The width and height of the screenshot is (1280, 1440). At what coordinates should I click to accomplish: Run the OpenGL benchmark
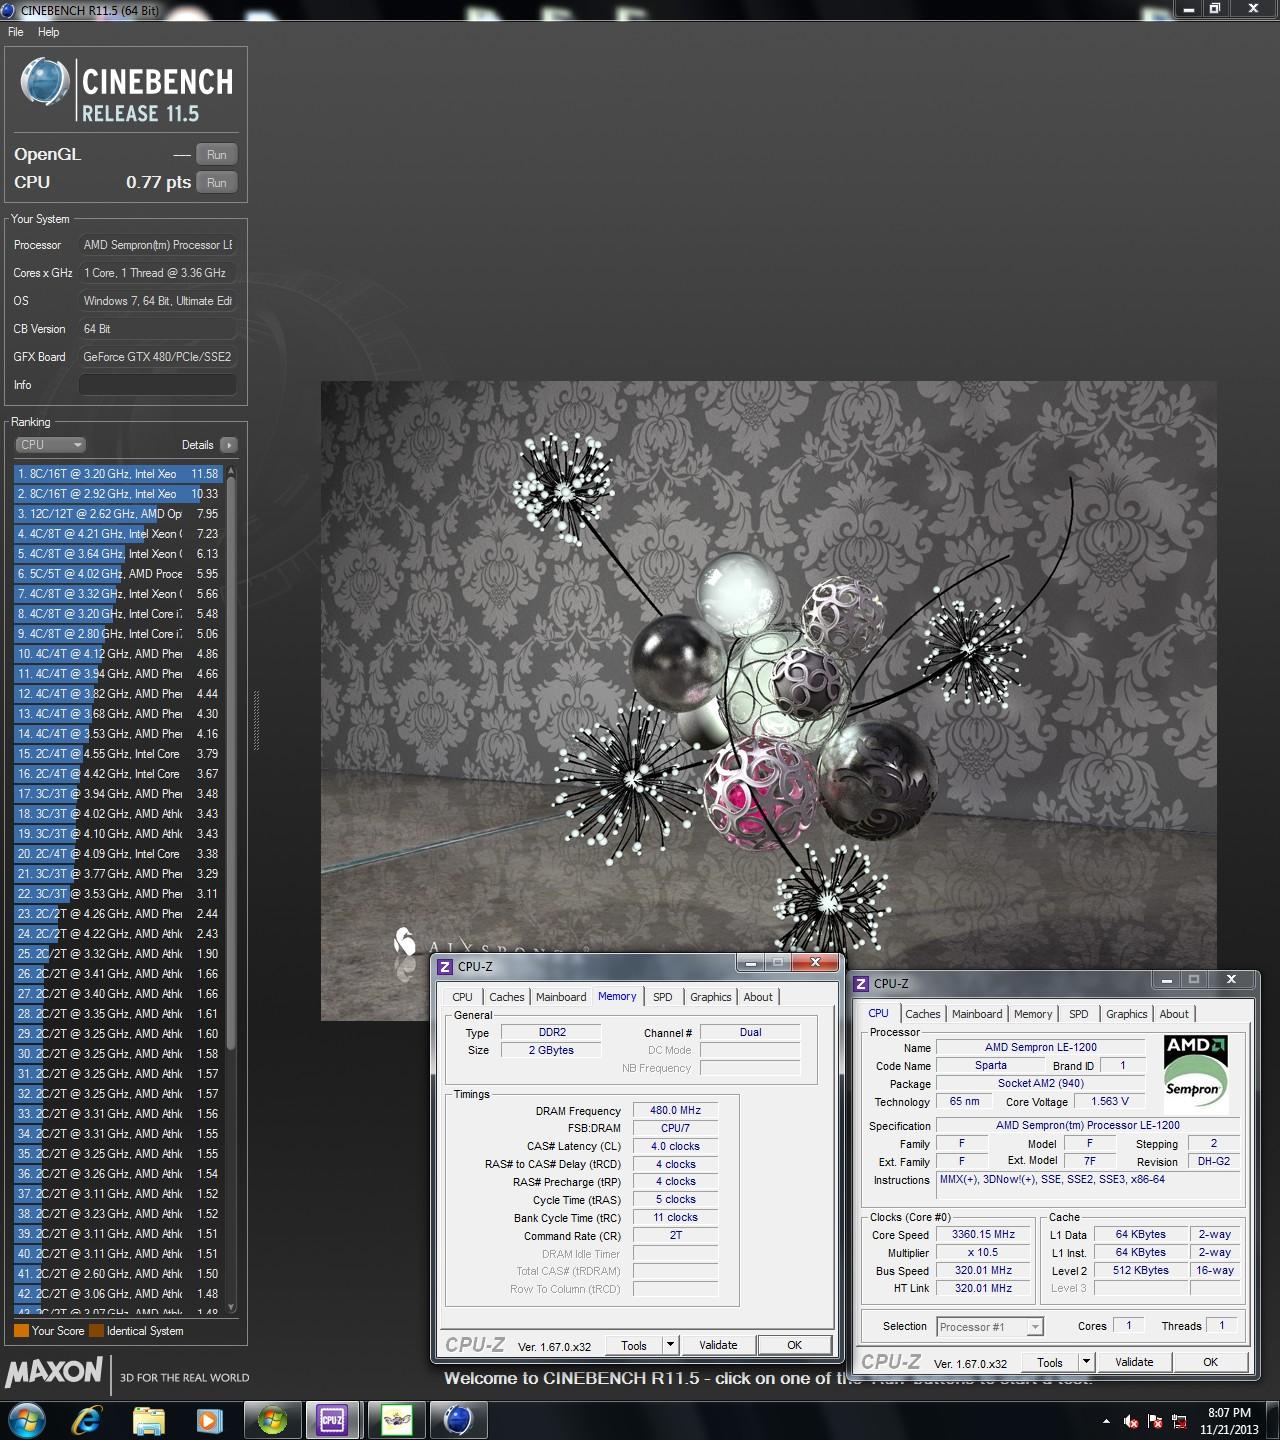[x=217, y=154]
